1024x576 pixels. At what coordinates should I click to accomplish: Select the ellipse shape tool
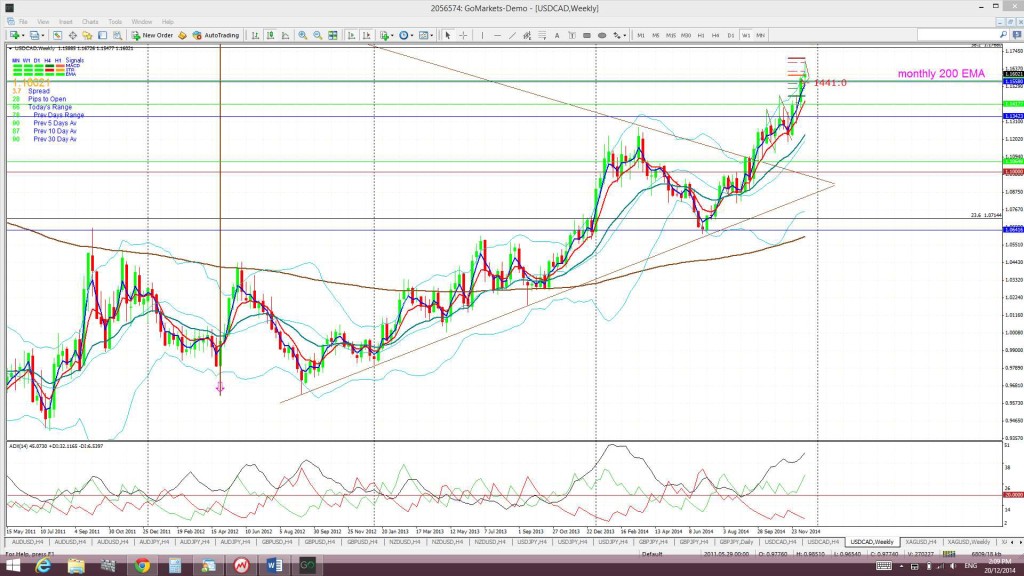pos(602,35)
